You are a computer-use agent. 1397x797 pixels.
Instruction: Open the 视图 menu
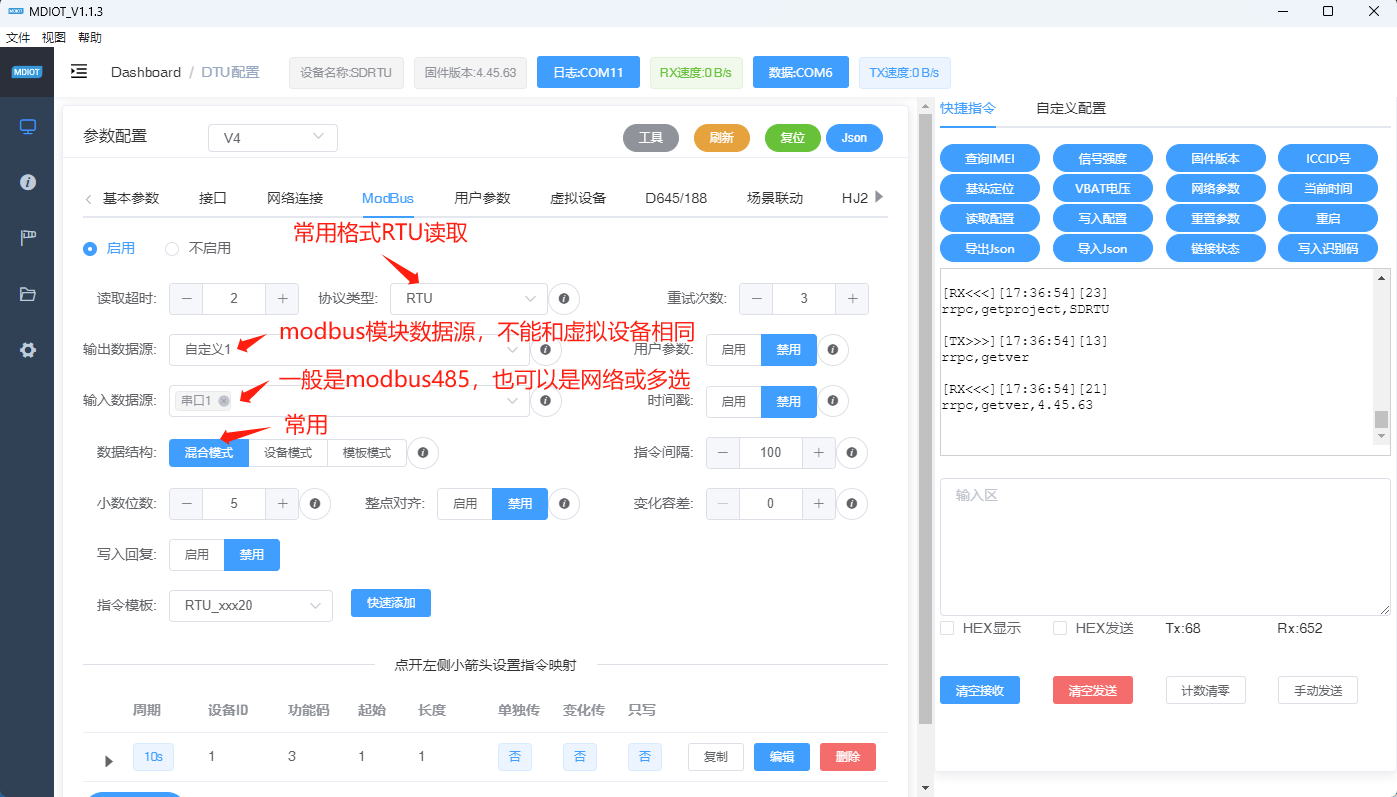coord(51,37)
